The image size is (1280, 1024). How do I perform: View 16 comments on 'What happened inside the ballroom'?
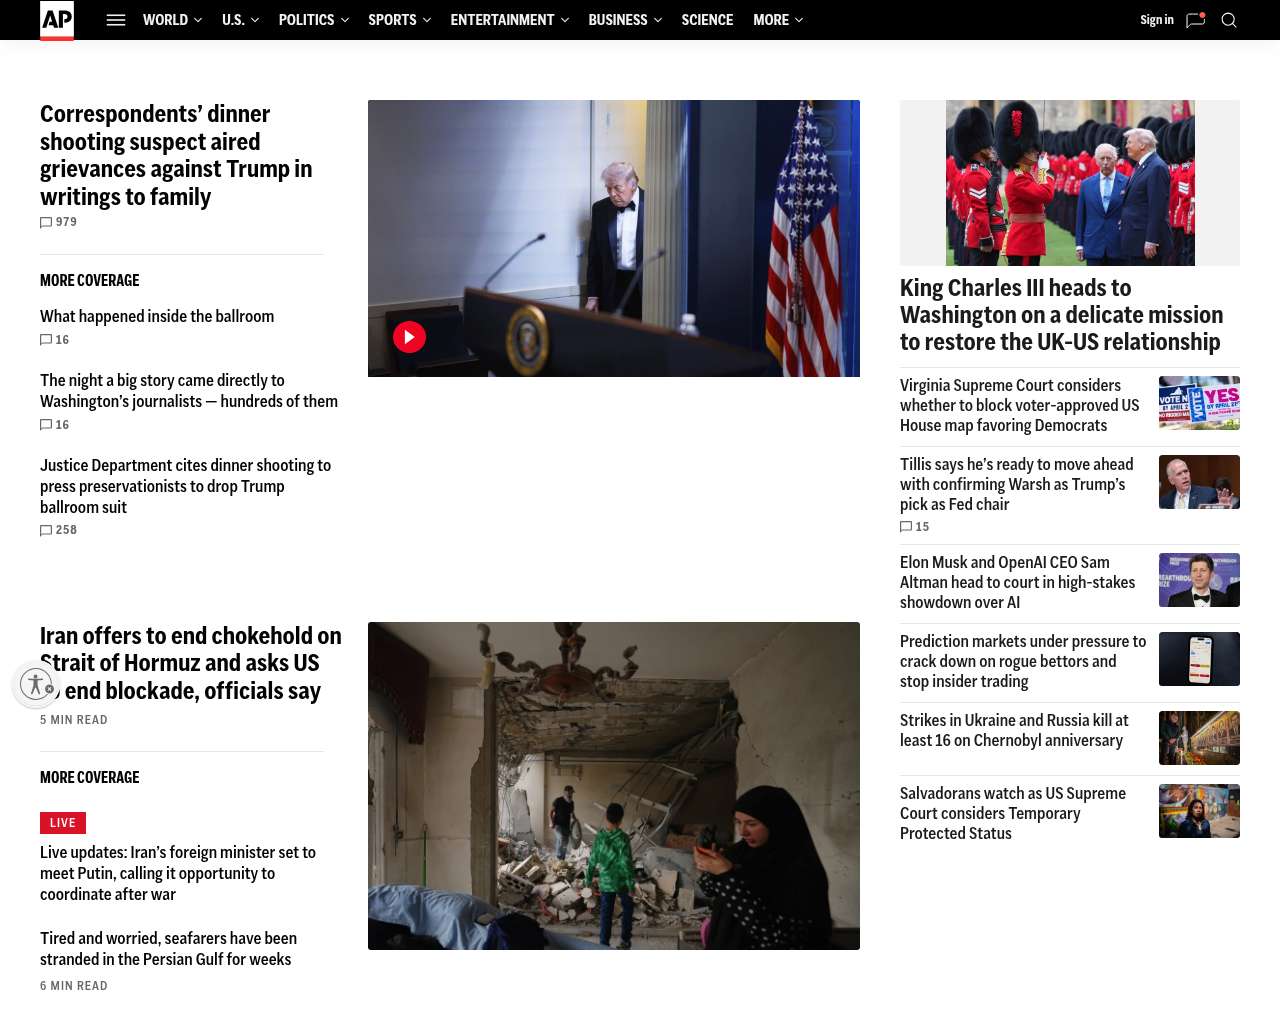point(55,340)
